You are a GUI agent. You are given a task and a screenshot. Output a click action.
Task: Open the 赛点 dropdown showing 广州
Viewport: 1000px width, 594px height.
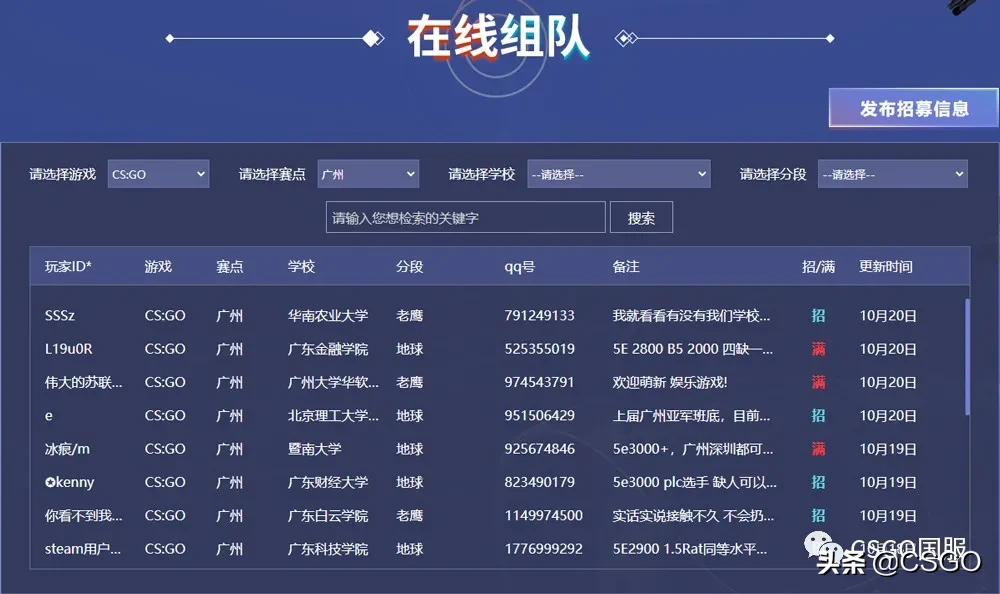coord(368,174)
